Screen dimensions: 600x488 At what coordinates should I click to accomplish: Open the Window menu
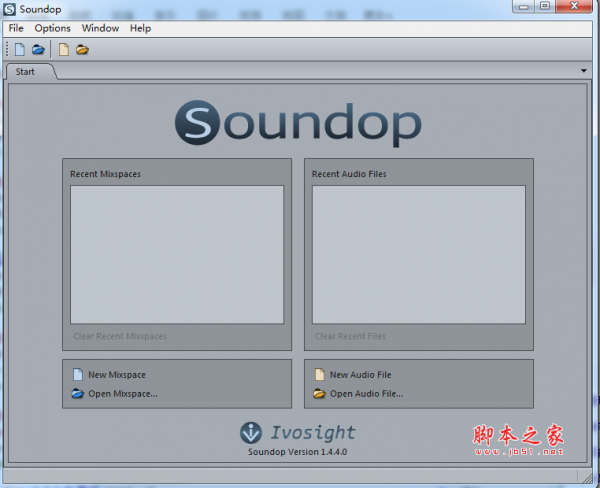click(100, 28)
